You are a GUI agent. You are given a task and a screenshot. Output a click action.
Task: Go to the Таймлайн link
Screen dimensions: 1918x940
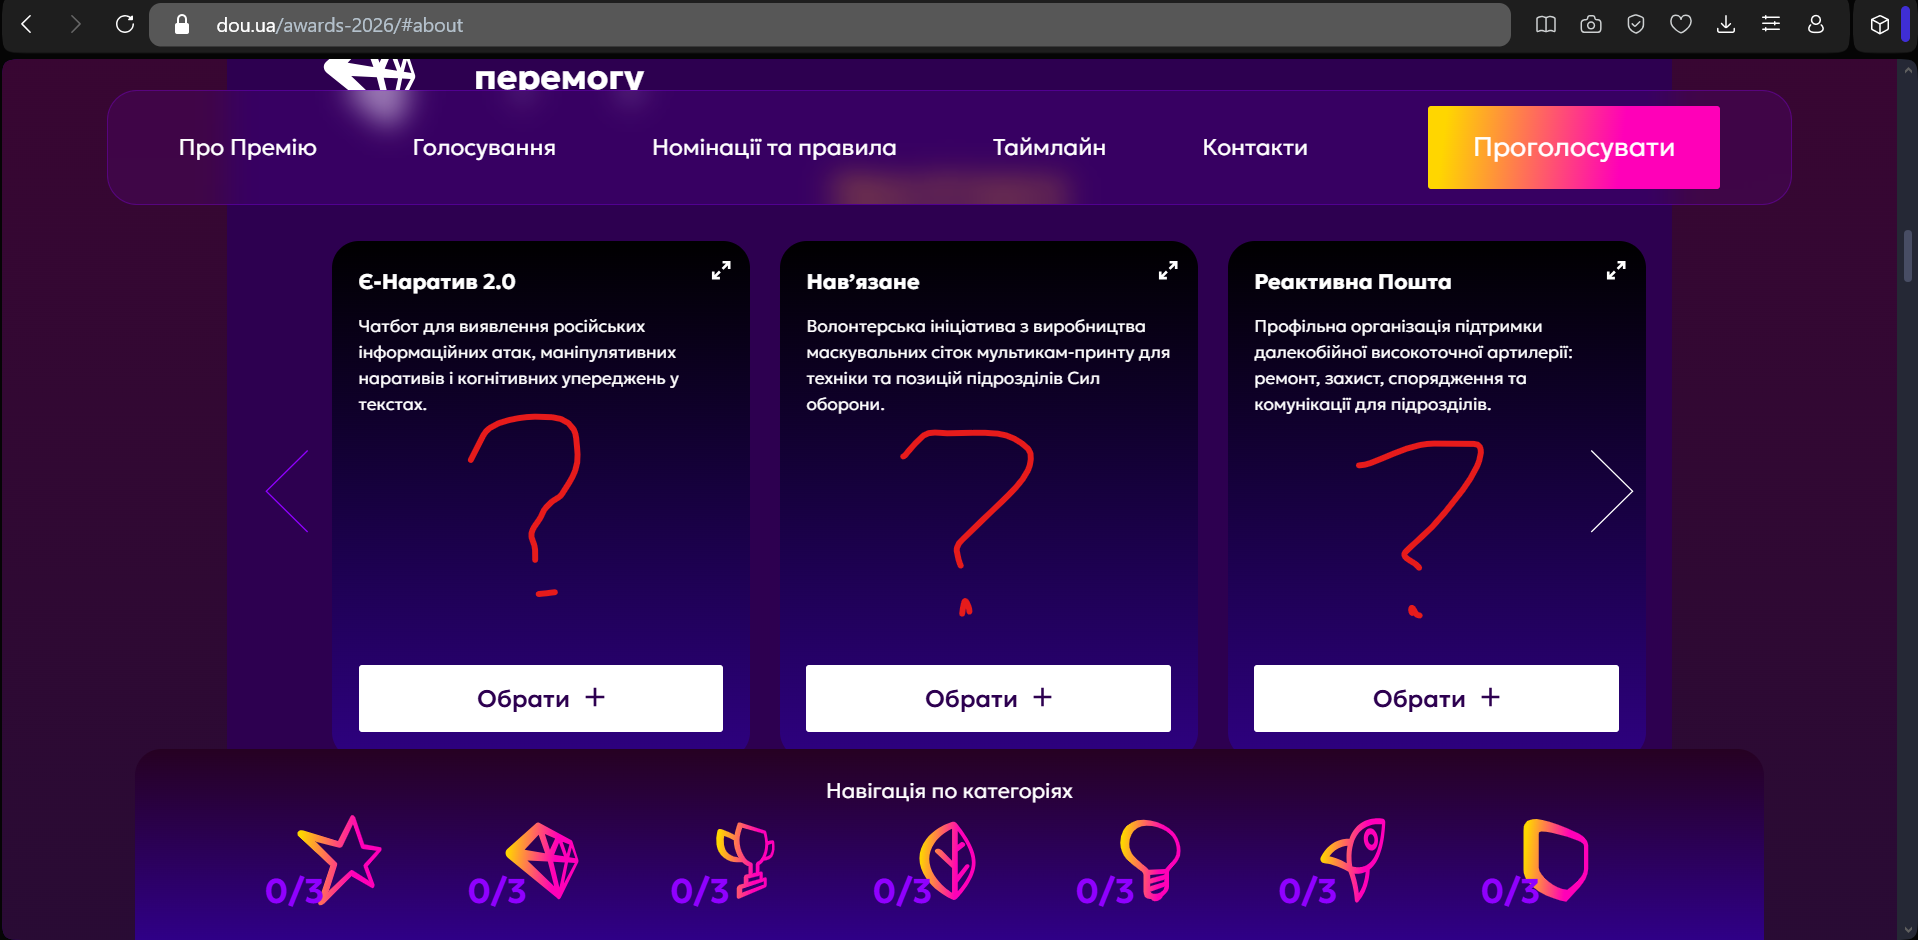[1049, 147]
